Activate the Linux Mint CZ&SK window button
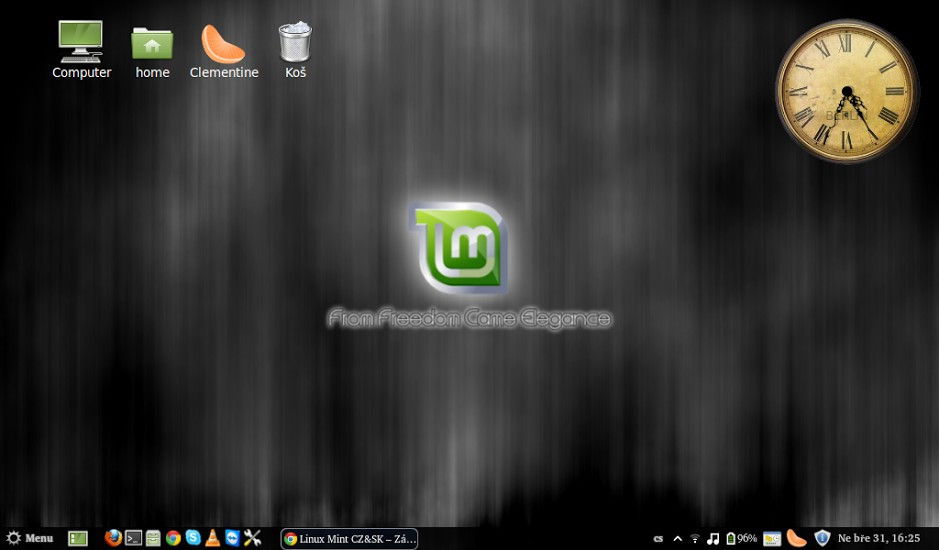Viewport: 939px width, 550px height. coord(349,539)
